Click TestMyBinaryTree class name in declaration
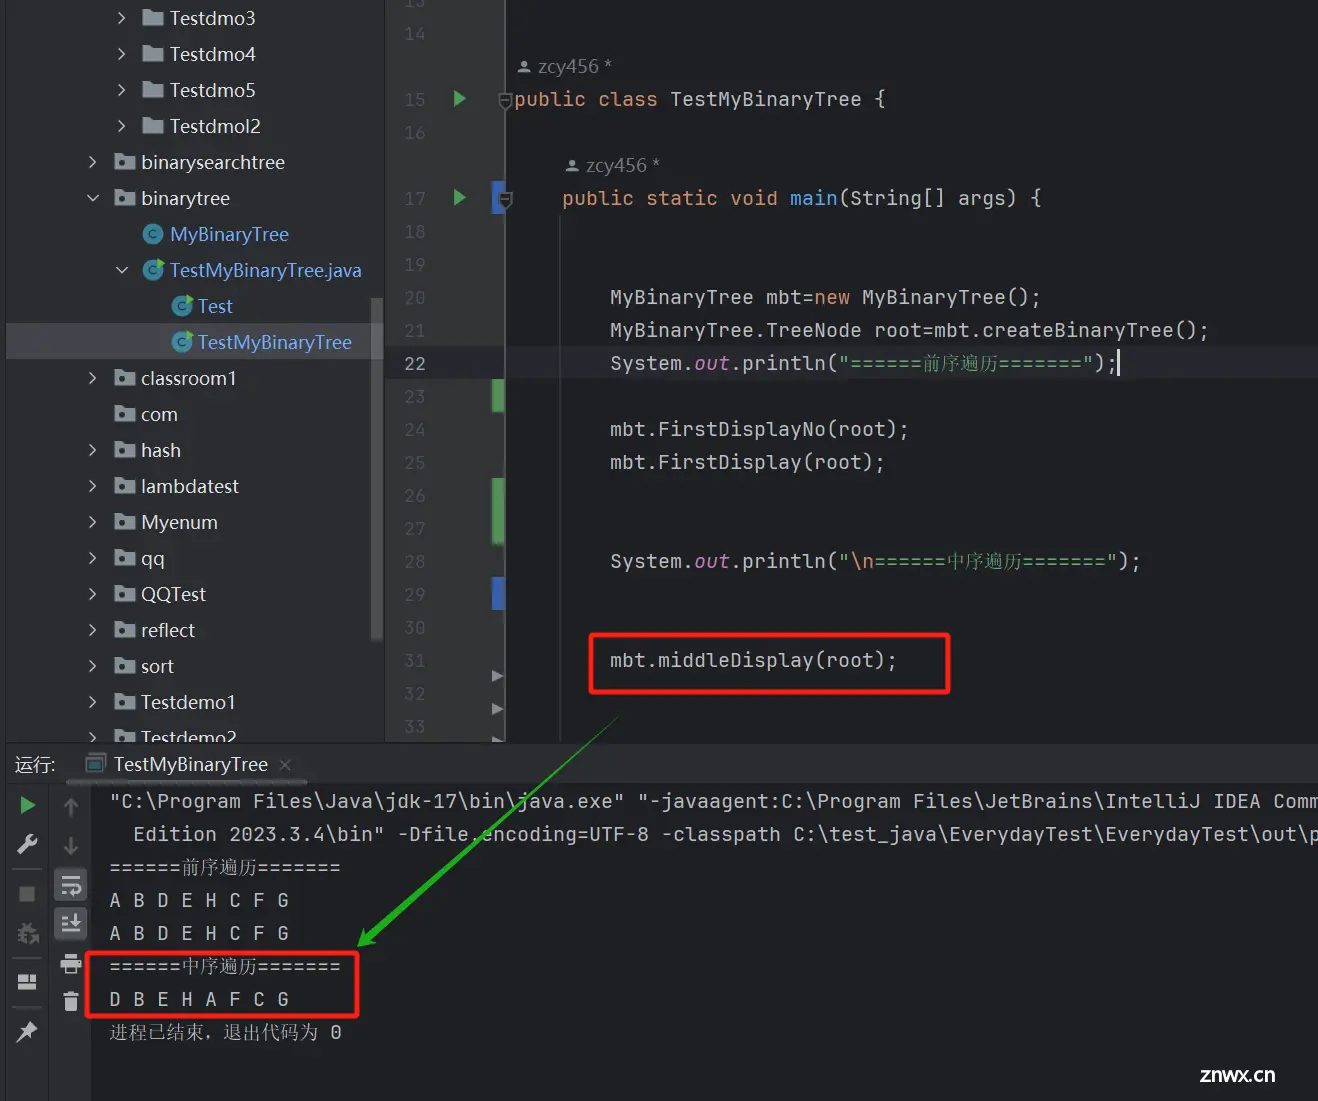The image size is (1318, 1101). (x=765, y=99)
